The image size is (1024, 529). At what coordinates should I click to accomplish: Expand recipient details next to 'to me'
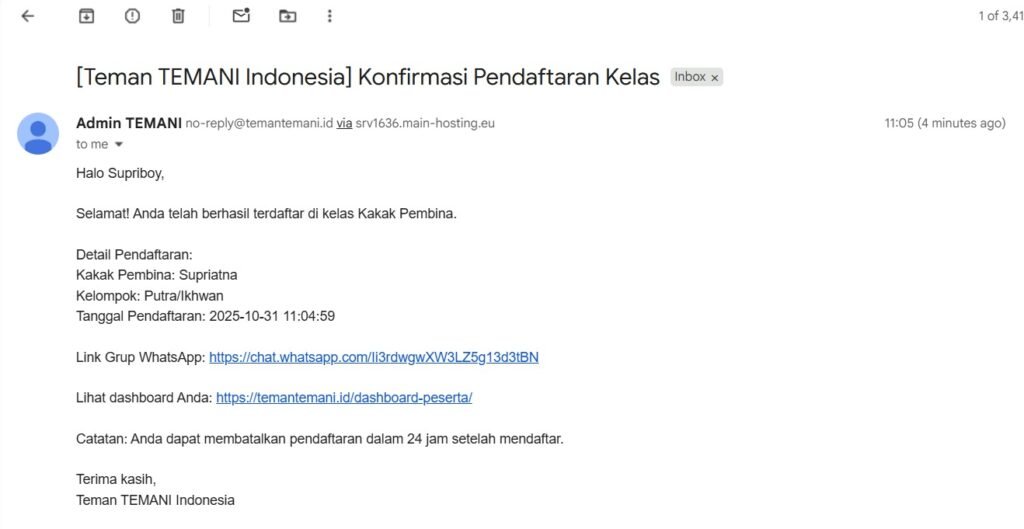[119, 145]
